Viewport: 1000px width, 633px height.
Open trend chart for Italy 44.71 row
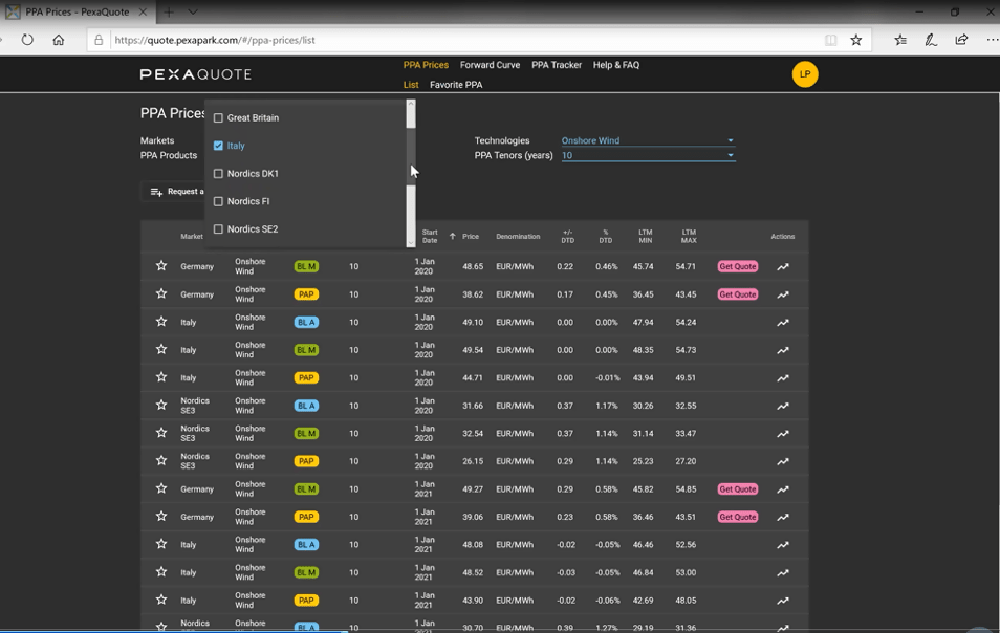pyautogui.click(x=783, y=378)
